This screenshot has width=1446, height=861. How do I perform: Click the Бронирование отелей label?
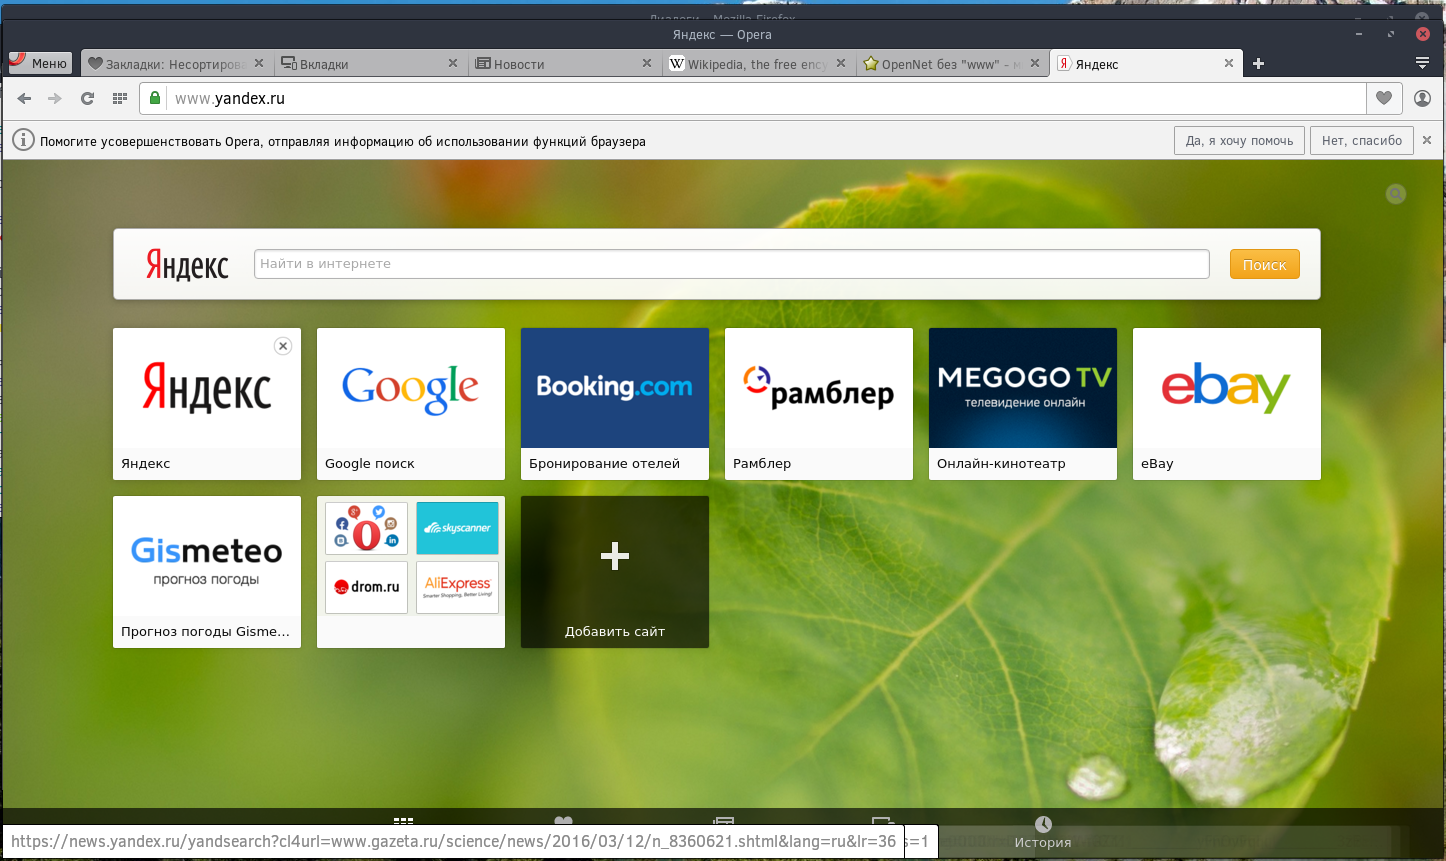tap(604, 463)
